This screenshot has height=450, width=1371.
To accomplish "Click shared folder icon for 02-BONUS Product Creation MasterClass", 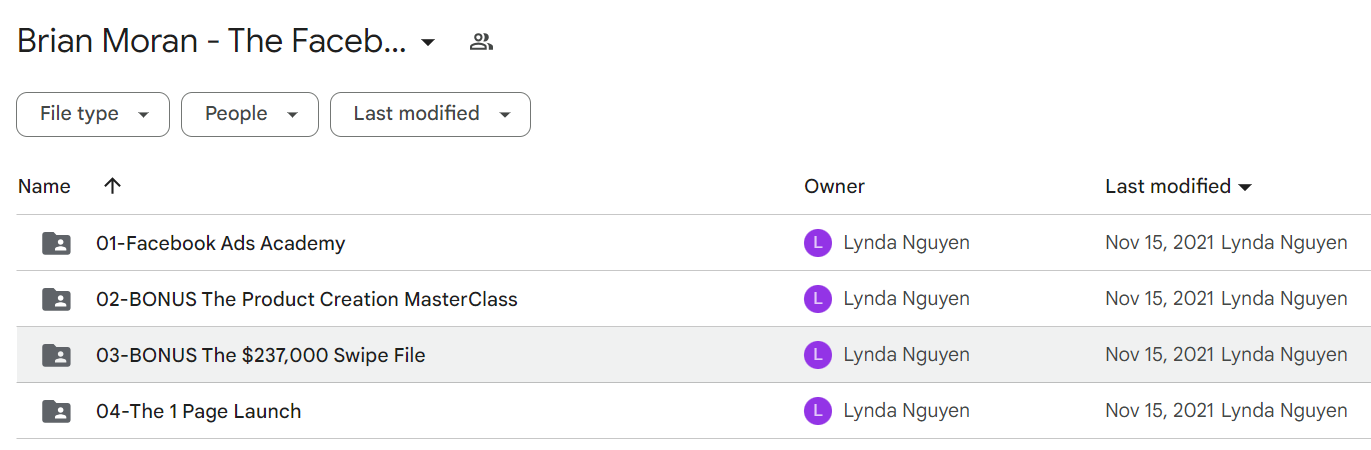I will 57,299.
